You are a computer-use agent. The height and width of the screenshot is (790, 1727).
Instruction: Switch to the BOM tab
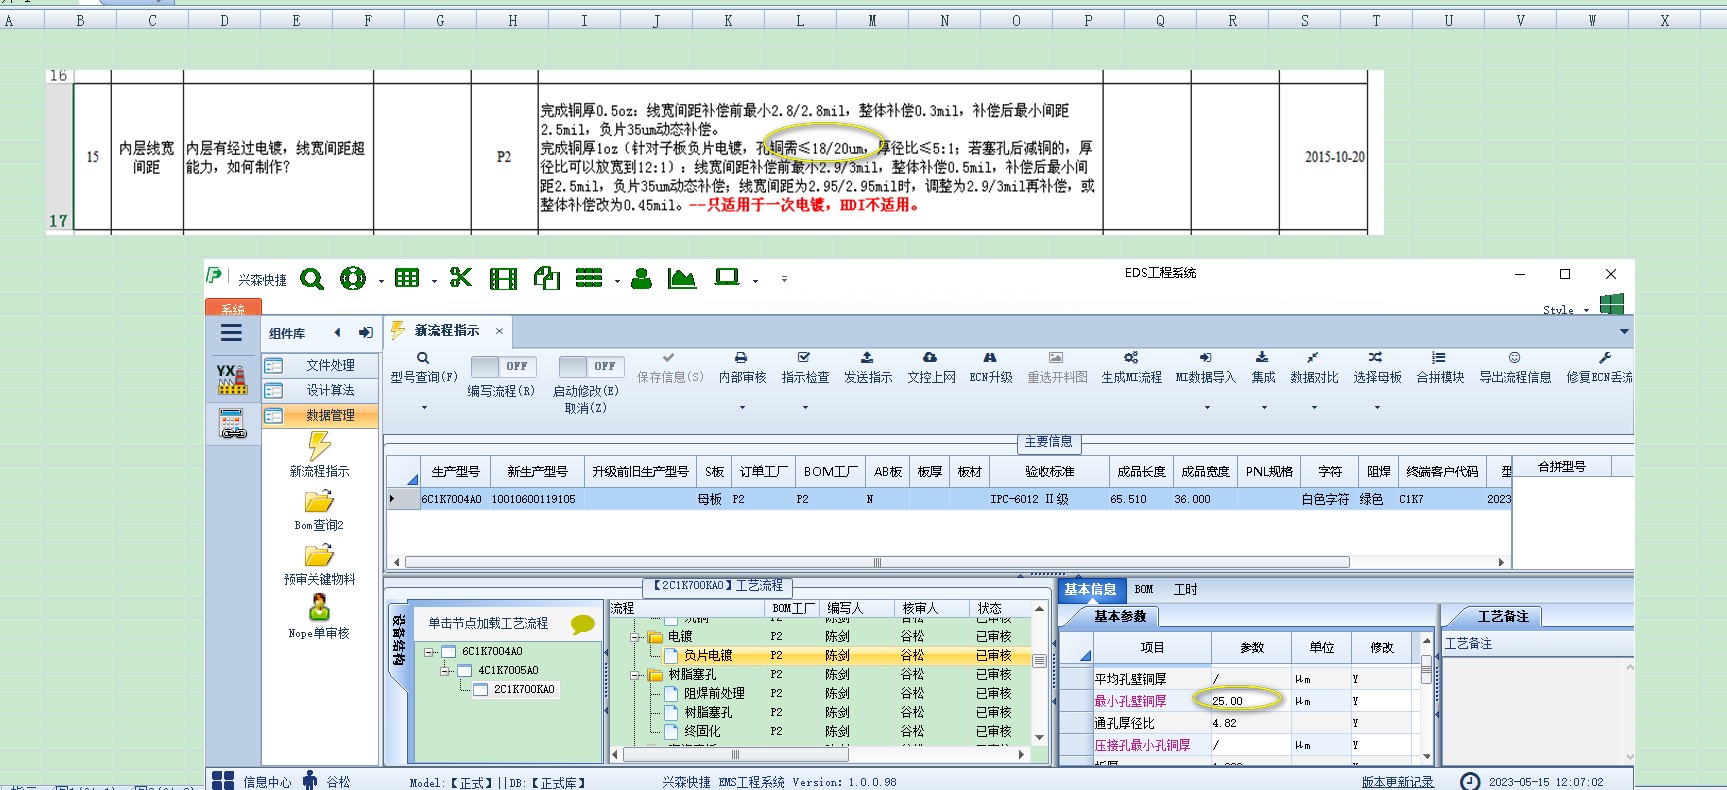(x=1144, y=590)
